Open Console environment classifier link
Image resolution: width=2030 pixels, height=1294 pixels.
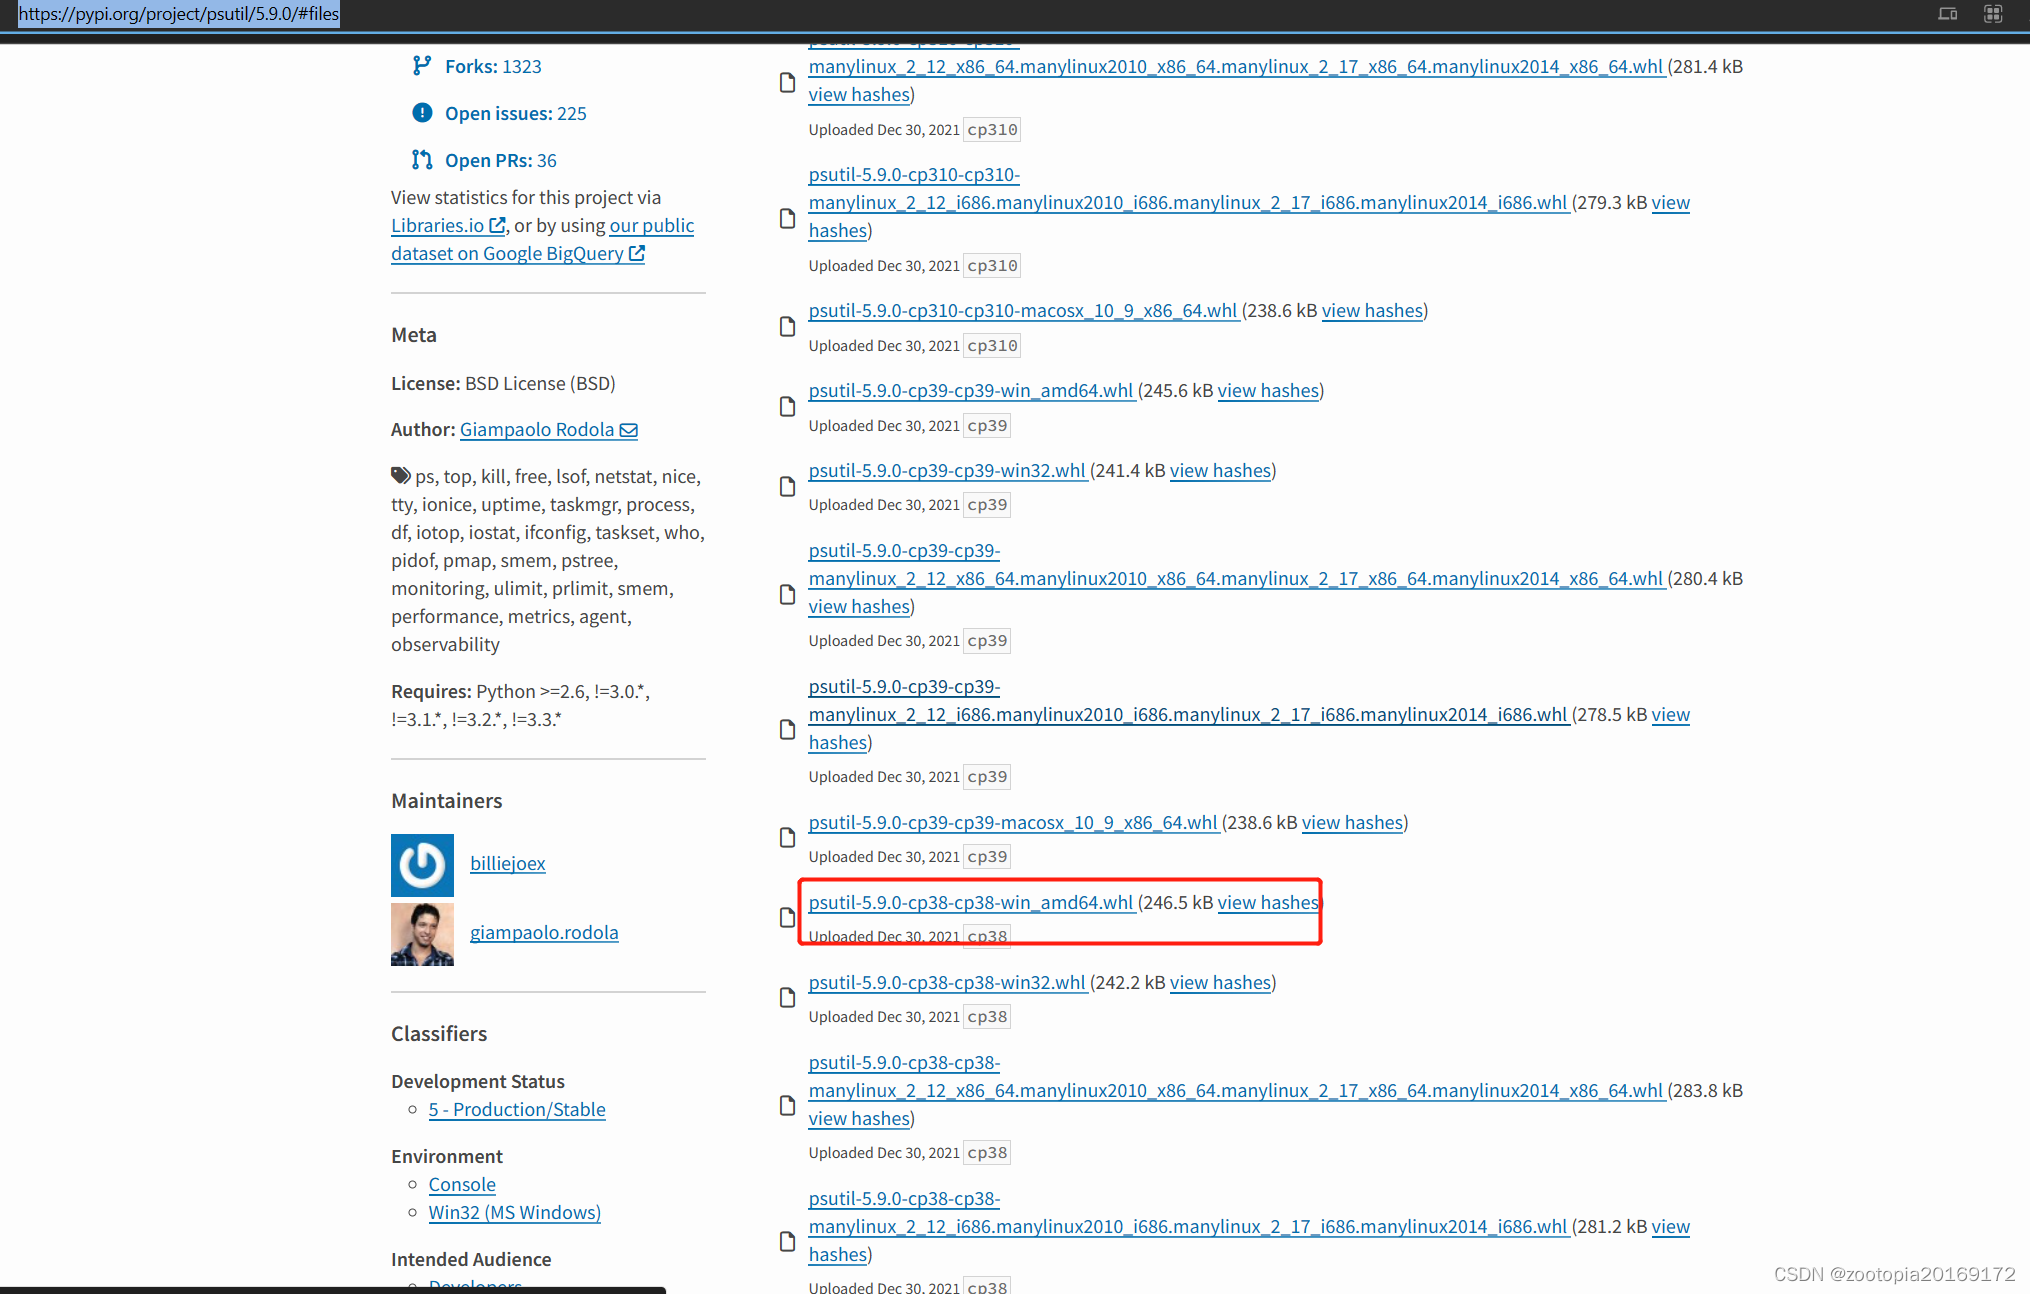461,1184
